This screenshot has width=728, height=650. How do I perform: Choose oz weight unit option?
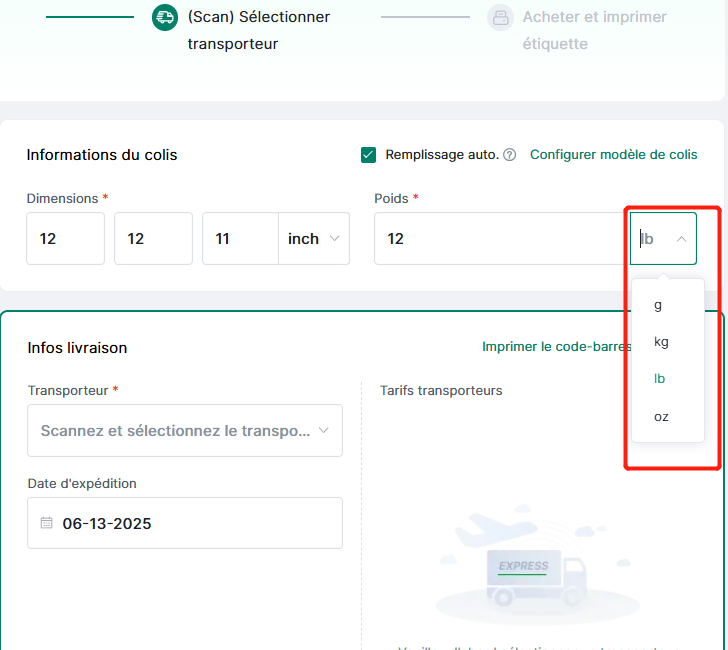point(661,416)
